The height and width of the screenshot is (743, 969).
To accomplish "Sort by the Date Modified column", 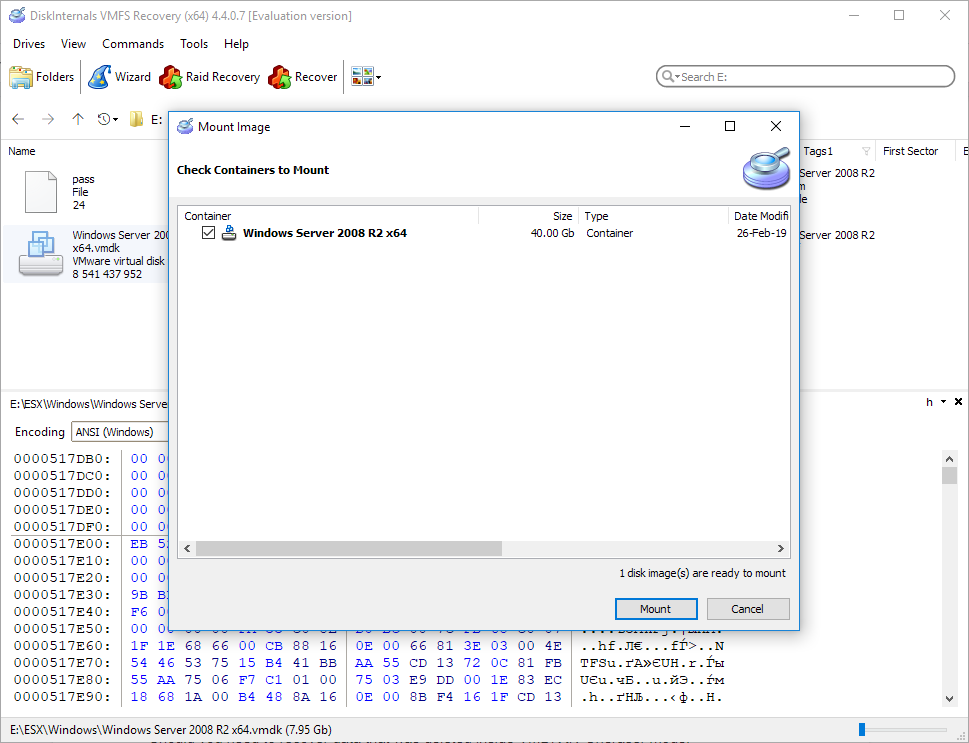I will (760, 216).
